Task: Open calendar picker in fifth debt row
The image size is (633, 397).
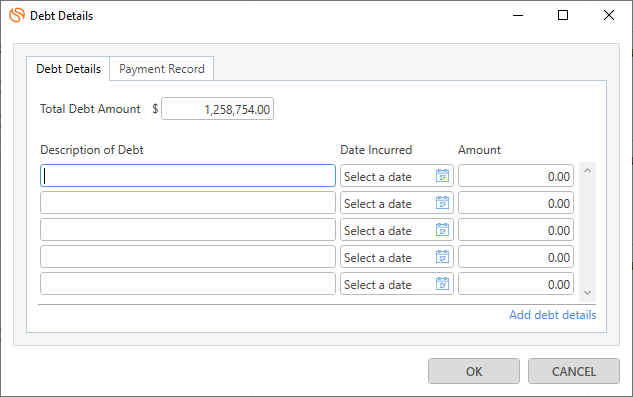Action: [x=442, y=284]
